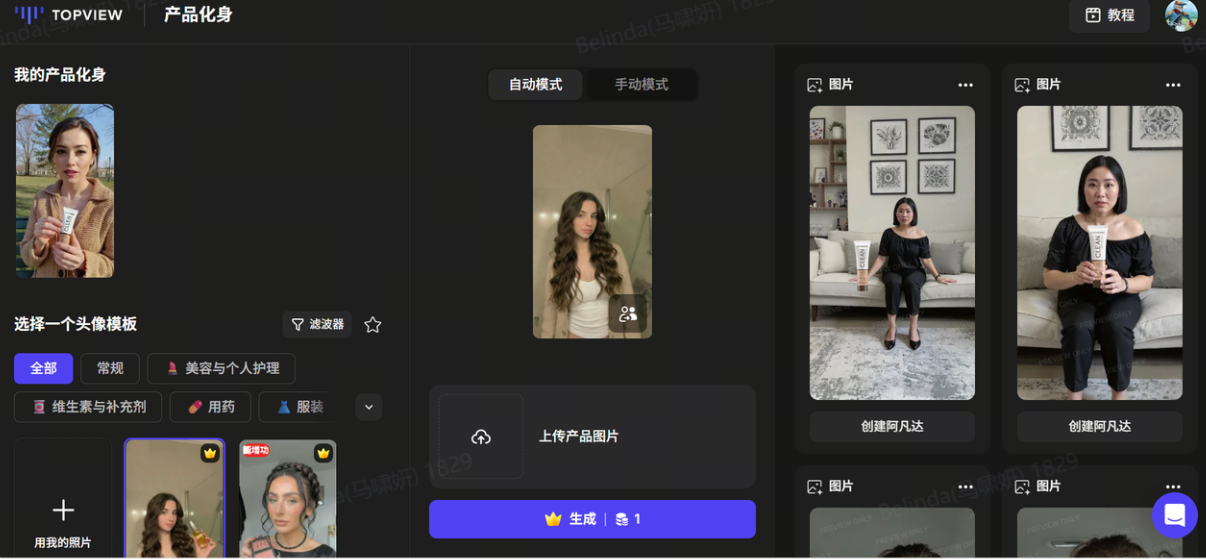Select the 维生素与补充剂 category
The height and width of the screenshot is (559, 1206).
(88, 407)
